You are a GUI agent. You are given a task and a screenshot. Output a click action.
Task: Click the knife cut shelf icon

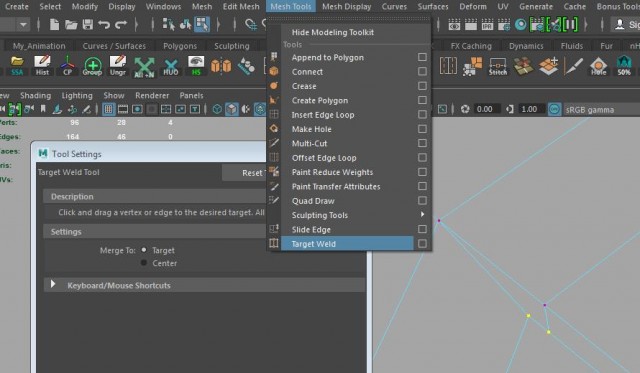573,66
